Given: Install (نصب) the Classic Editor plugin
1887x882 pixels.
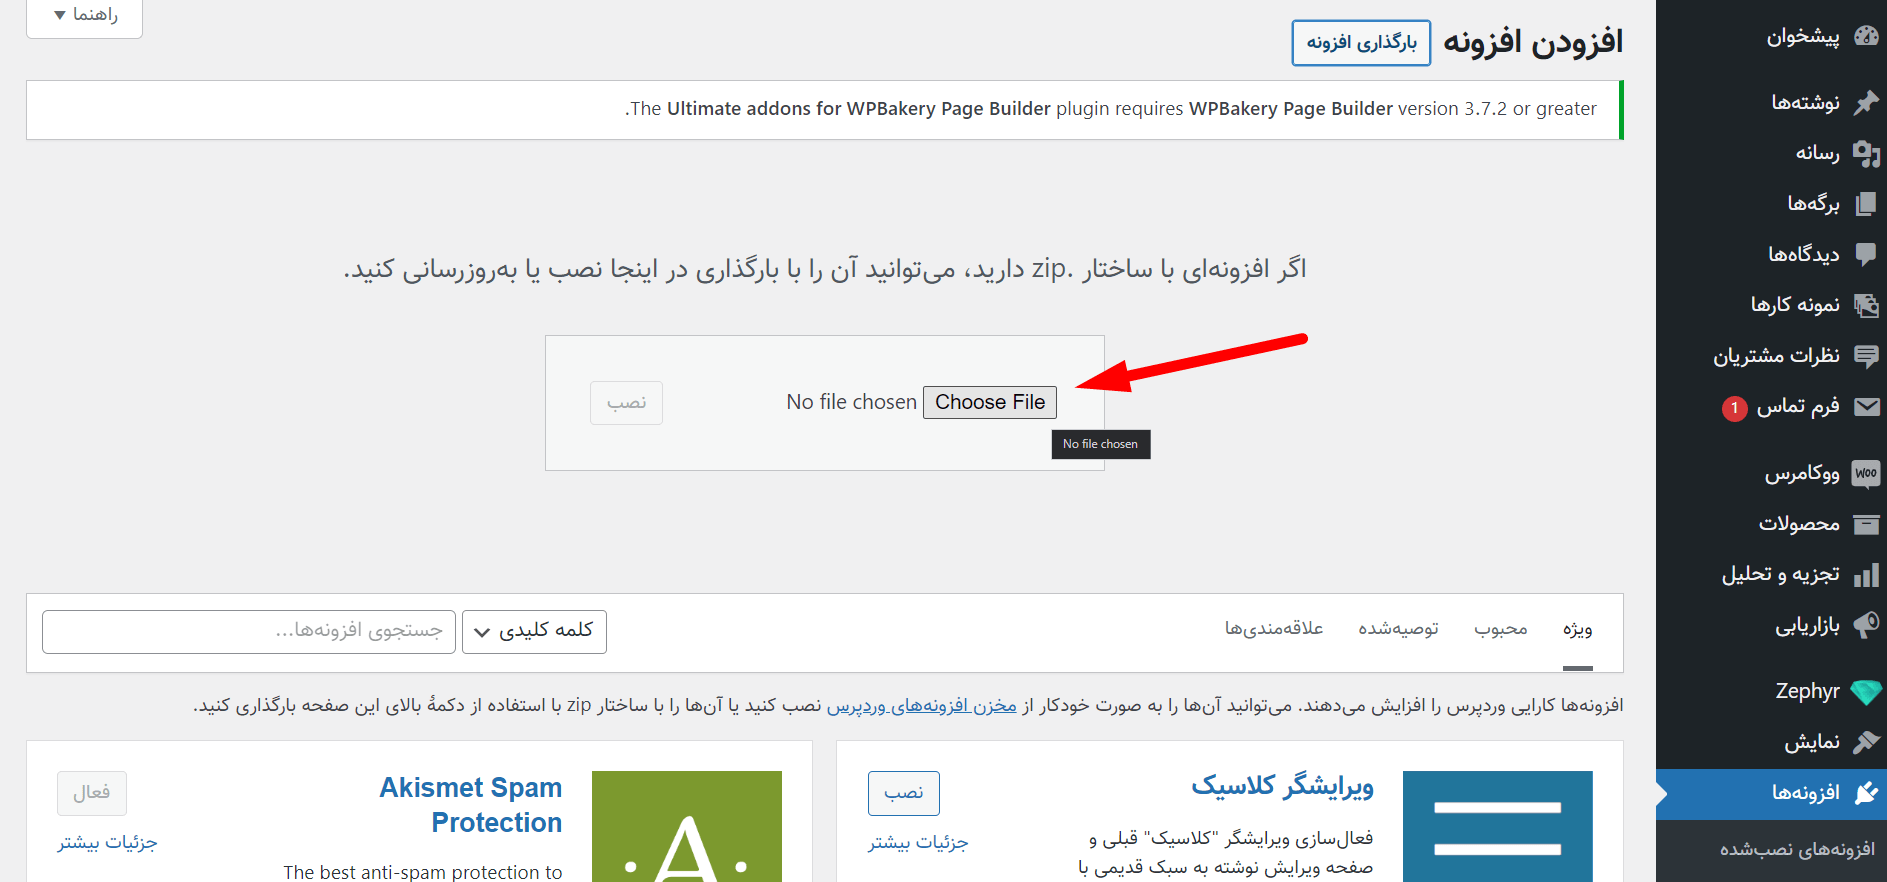Looking at the screenshot, I should [x=904, y=793].
